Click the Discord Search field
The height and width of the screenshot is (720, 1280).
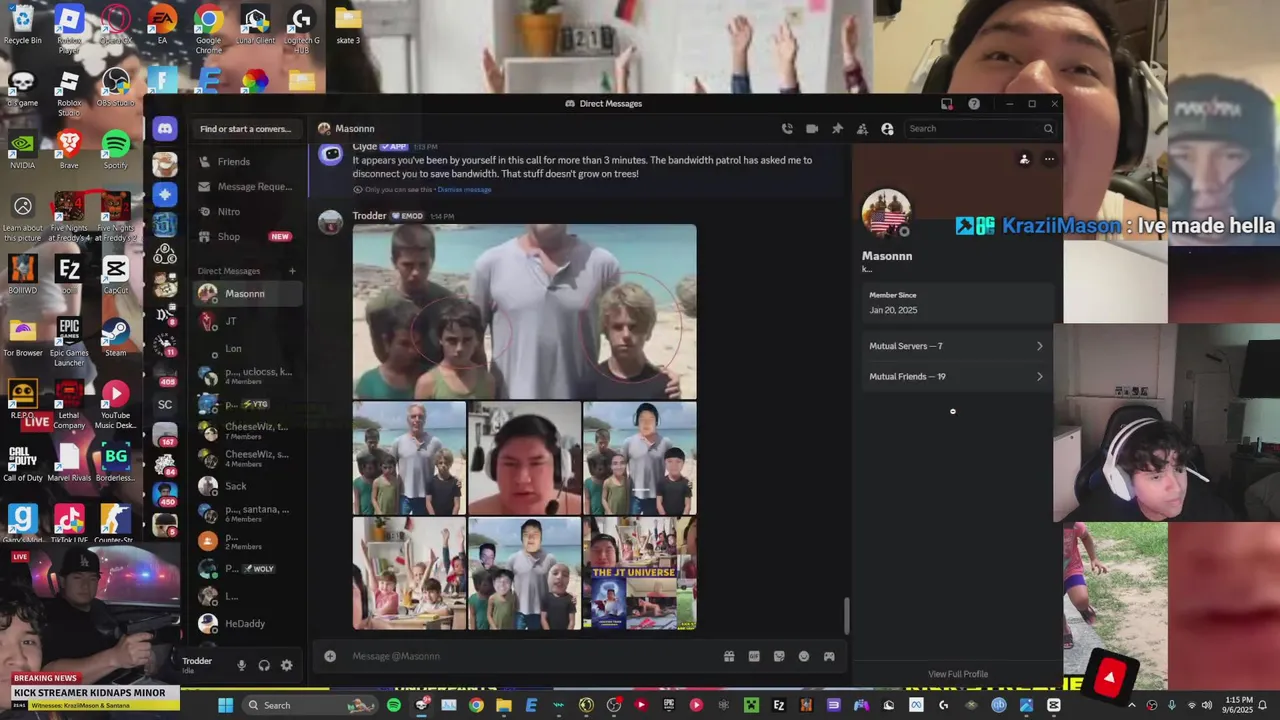coord(980,128)
